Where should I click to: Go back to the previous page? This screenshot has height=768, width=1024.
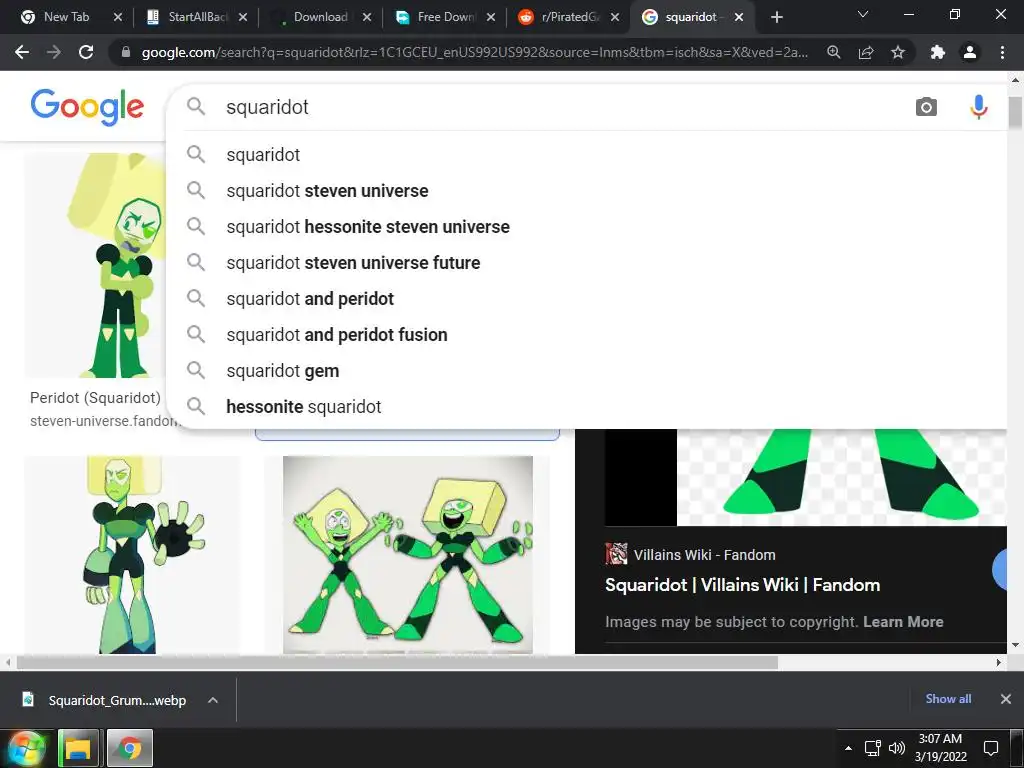22,52
